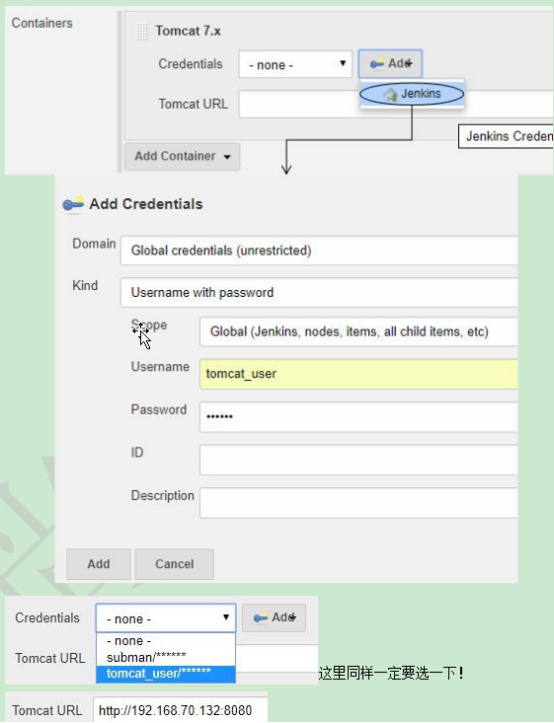The width and height of the screenshot is (554, 723).
Task: Open the Add Container dropdown button
Action: point(182,156)
